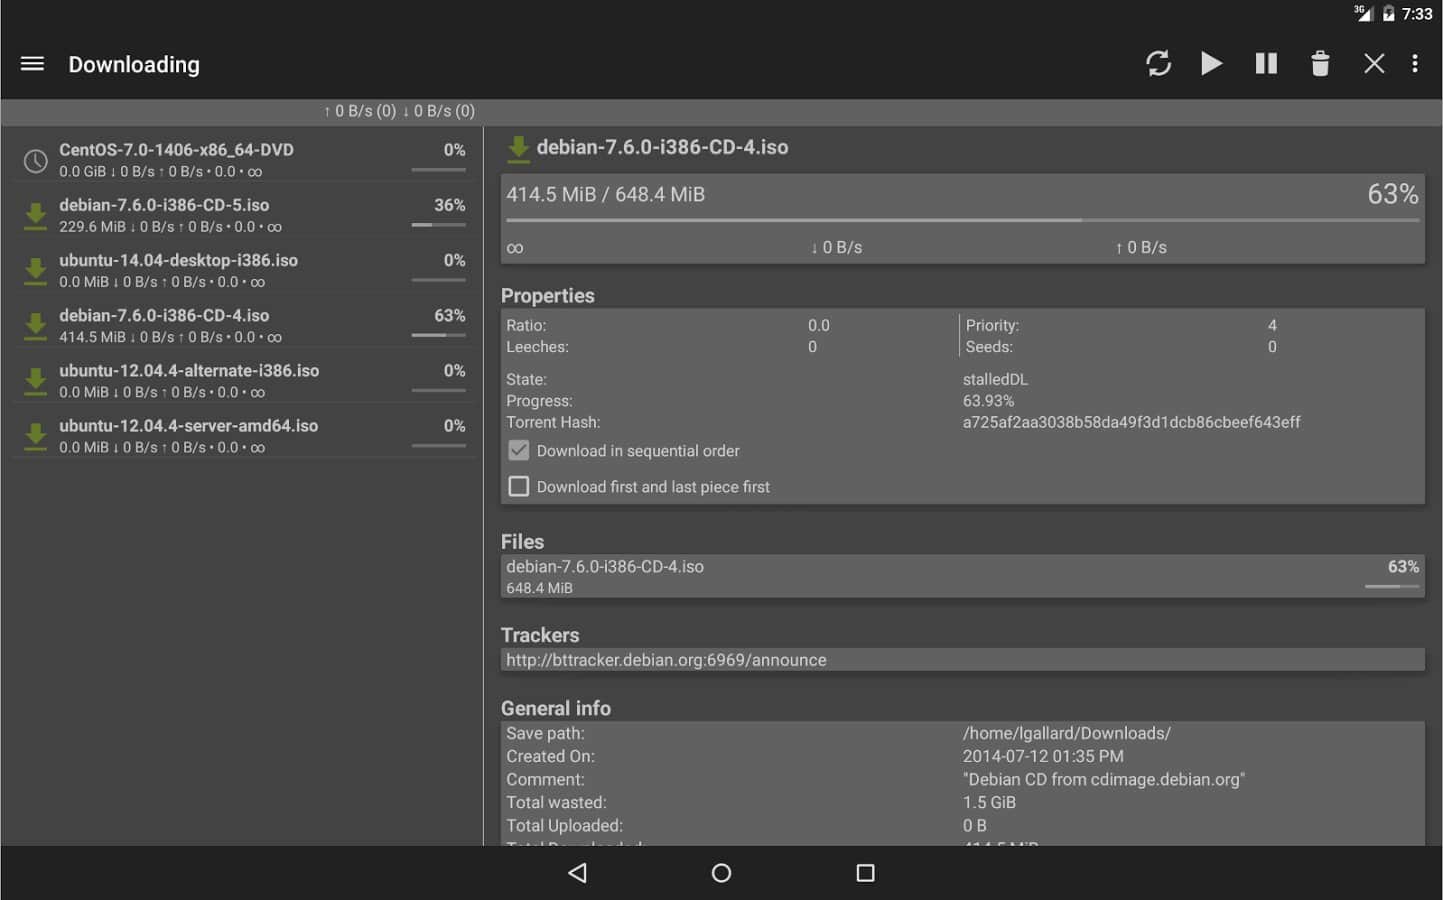Select CentOS-7.0-1406-x86_64-DVD torrent
Image resolution: width=1443 pixels, height=900 pixels.
(x=242, y=160)
